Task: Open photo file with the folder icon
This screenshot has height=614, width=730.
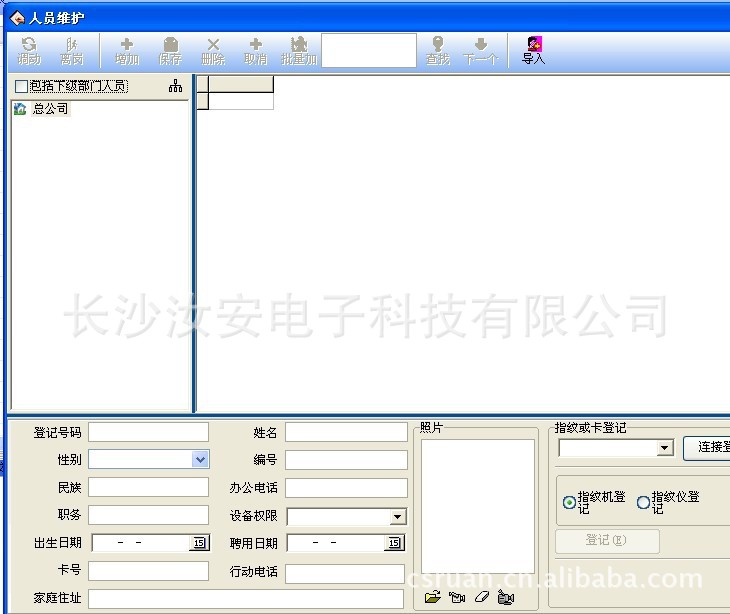Action: click(432, 598)
